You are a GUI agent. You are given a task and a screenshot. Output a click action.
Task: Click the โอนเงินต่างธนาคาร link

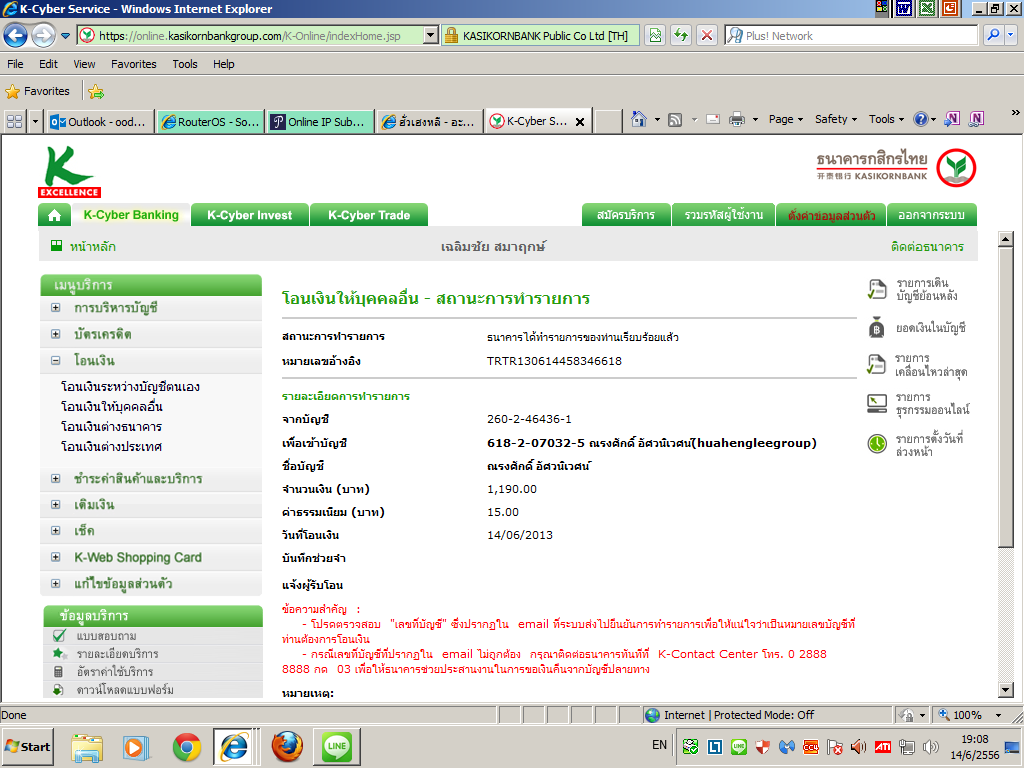[x=111, y=426]
